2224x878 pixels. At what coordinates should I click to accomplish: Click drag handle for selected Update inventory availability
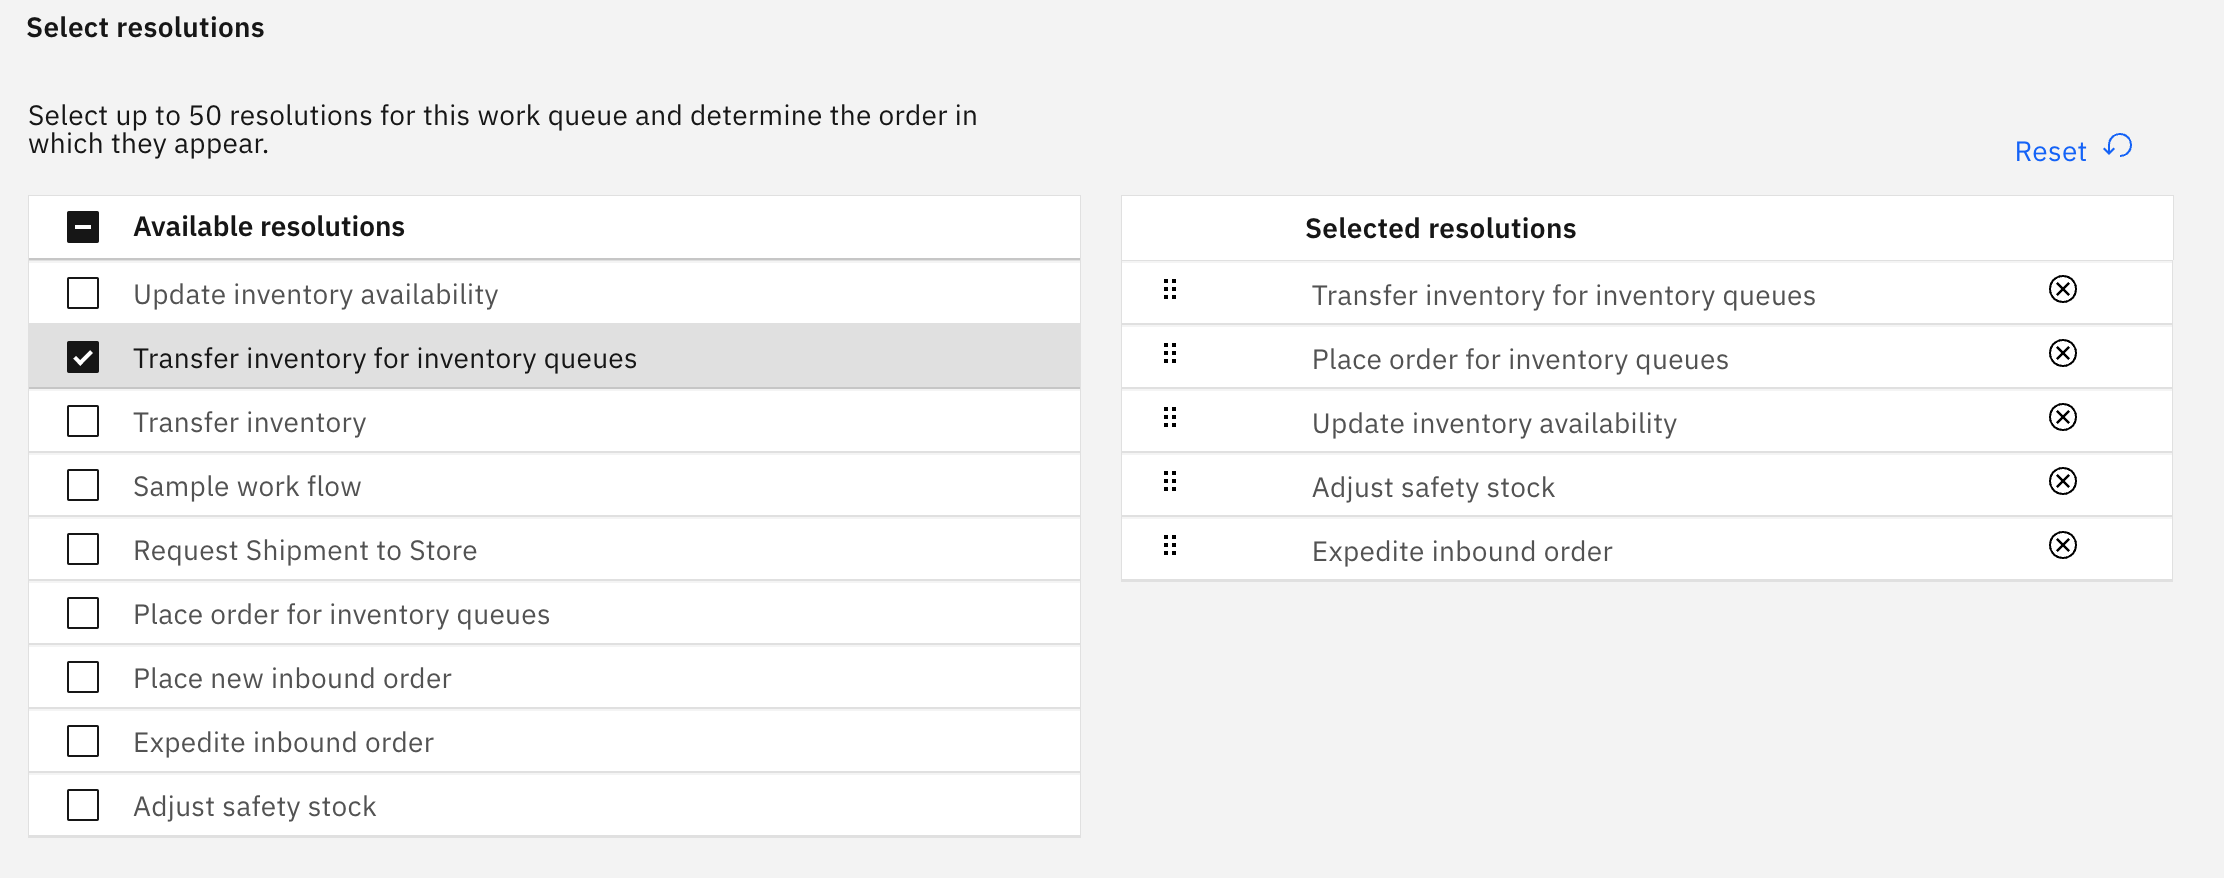(x=1170, y=418)
